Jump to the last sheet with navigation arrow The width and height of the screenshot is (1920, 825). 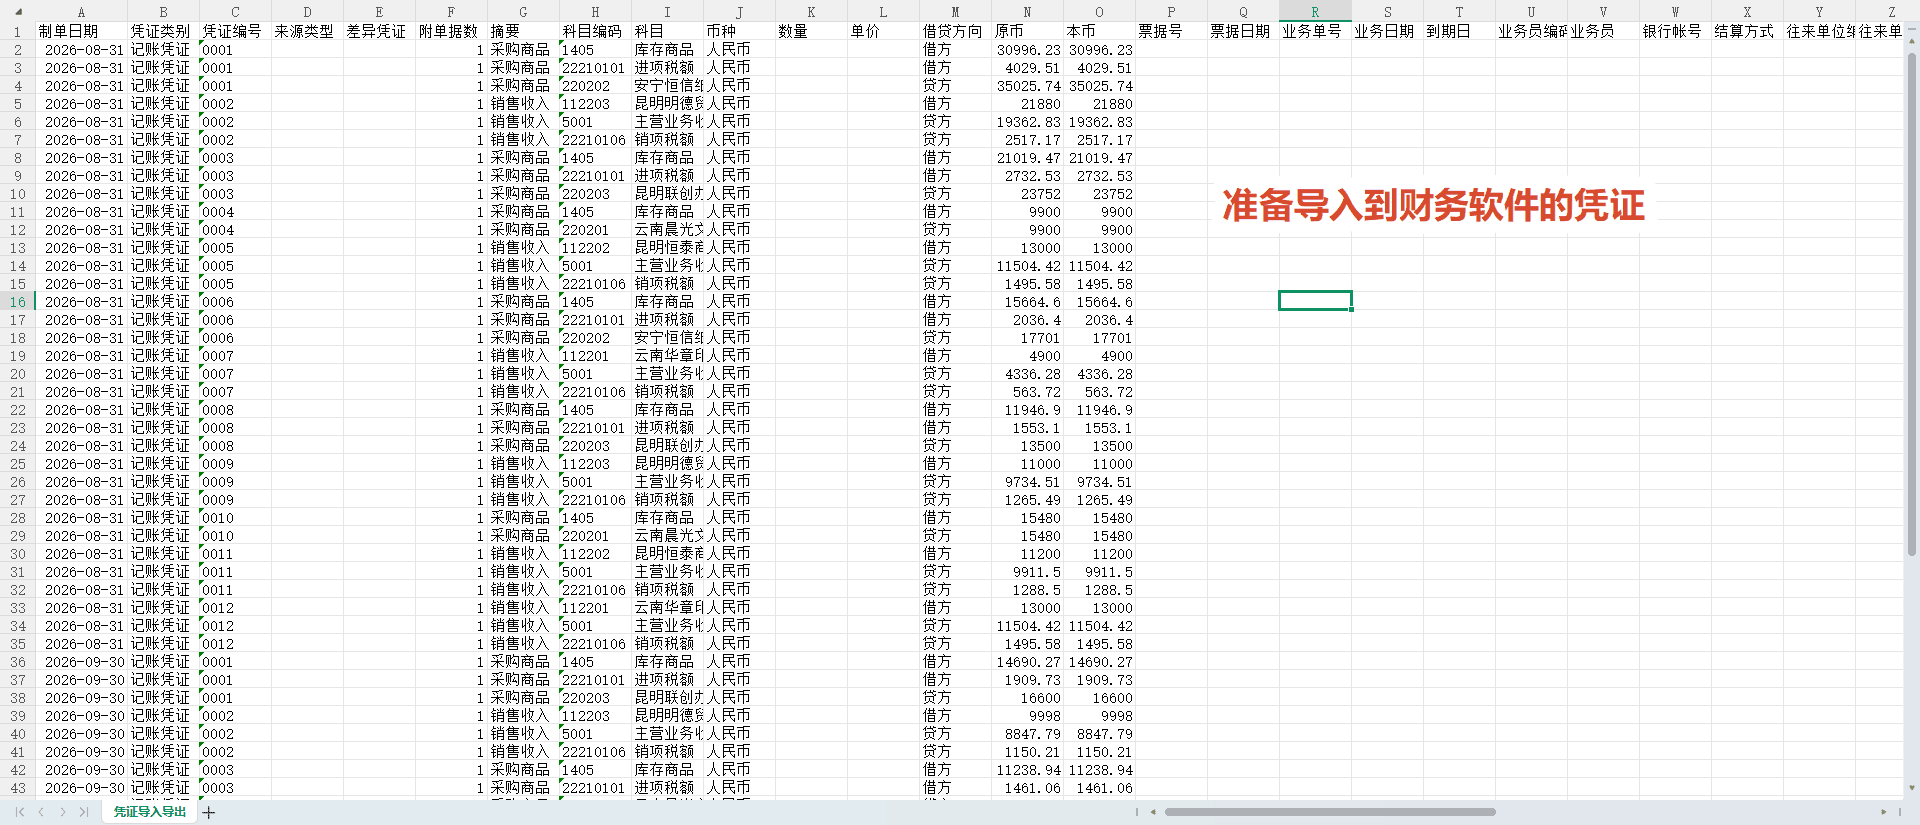click(84, 812)
